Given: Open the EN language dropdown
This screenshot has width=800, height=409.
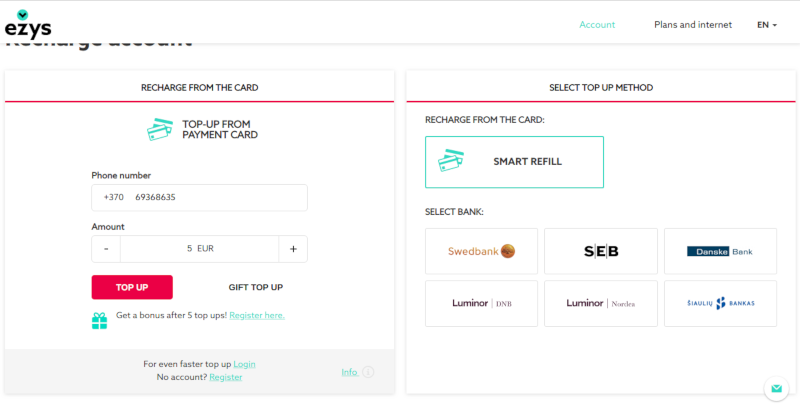Looking at the screenshot, I should tap(767, 24).
